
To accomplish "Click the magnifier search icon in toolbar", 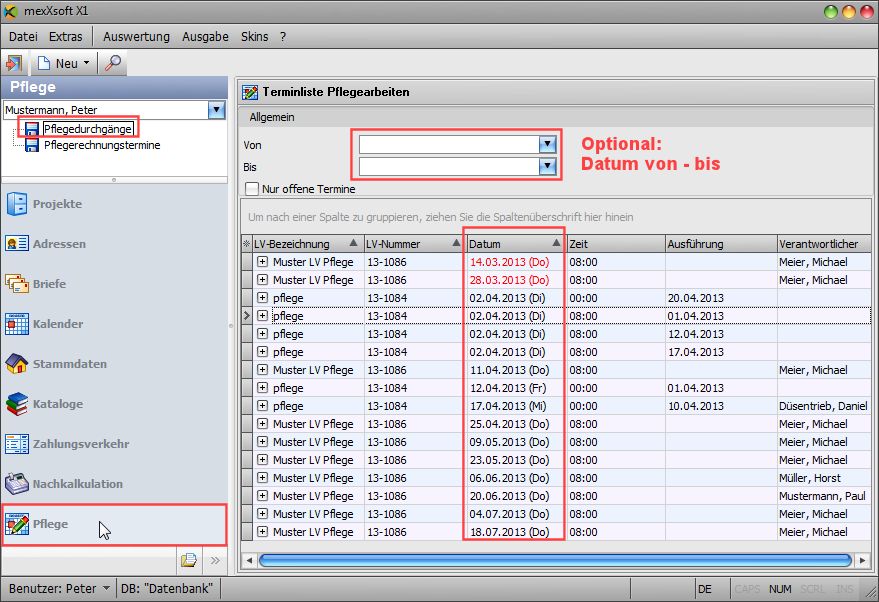I will (113, 63).
